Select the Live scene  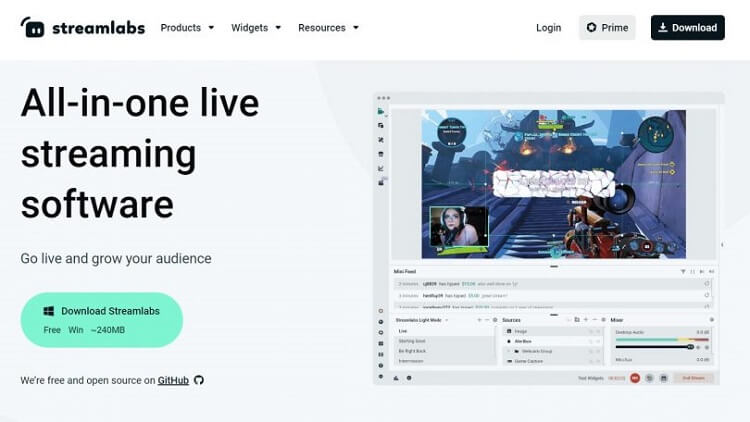444,331
